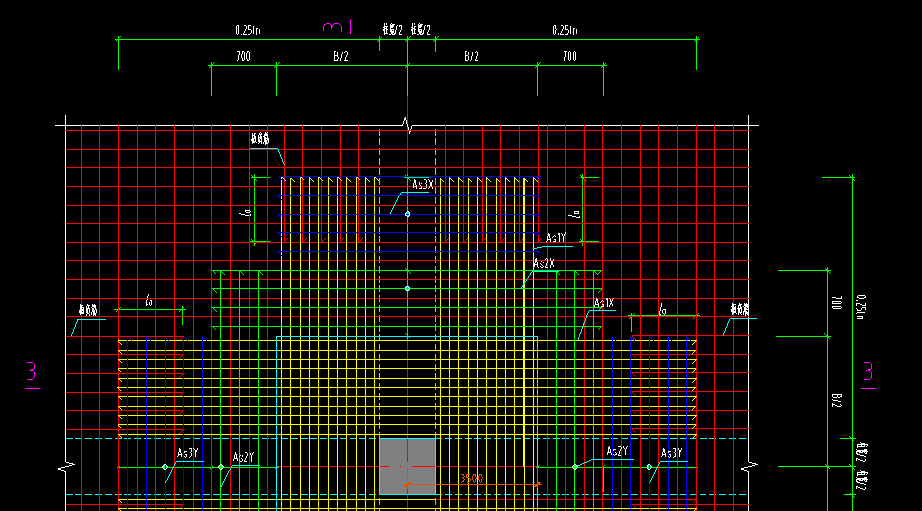Viewport: 922px width, 511px height.
Task: Pick the top-left 700 dimension
Action: click(243, 56)
